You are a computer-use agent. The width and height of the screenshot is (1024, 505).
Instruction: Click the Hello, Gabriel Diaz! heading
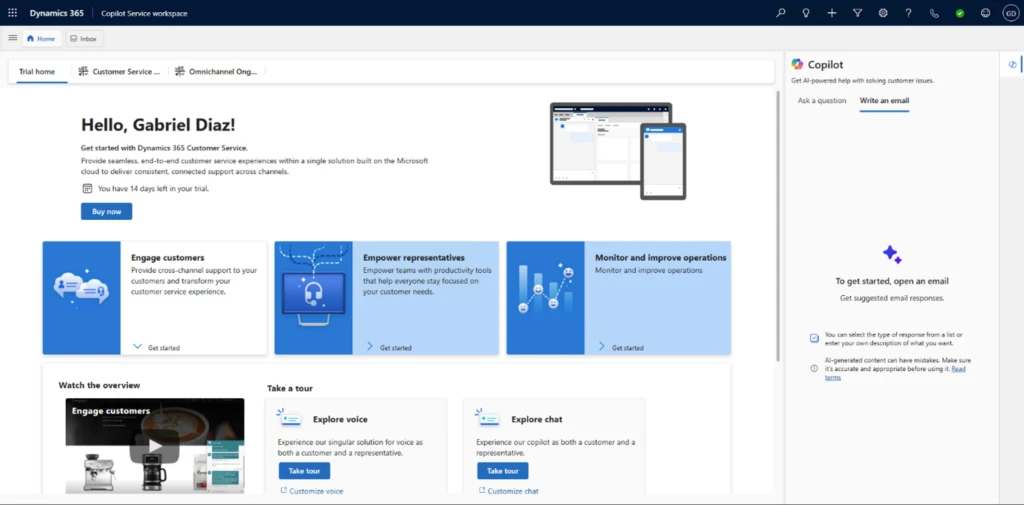coord(158,124)
